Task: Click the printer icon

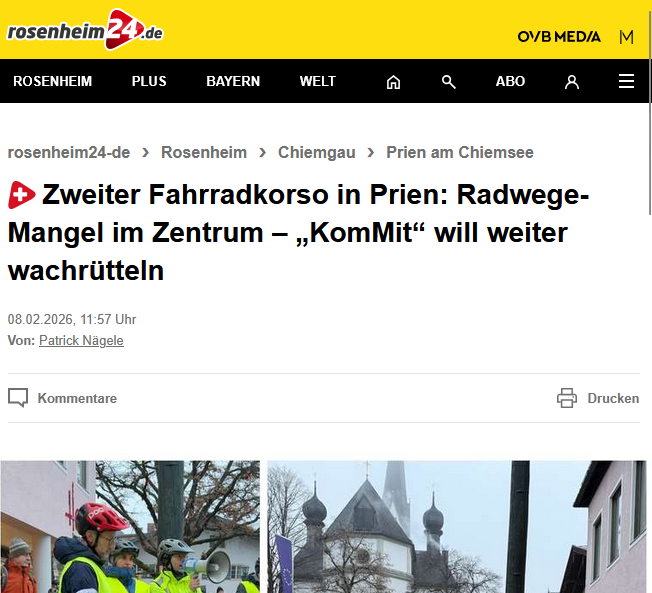Action: click(567, 398)
